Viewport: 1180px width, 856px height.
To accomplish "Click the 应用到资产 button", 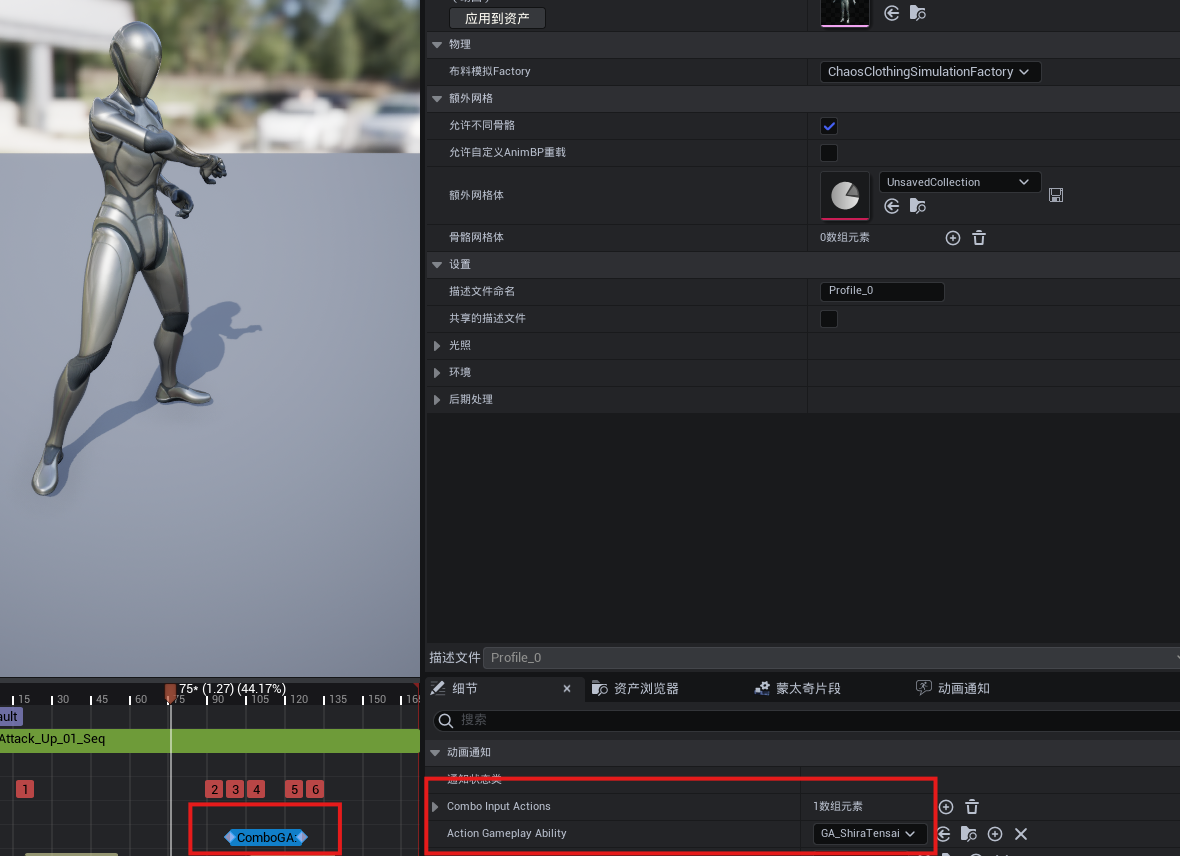I will pyautogui.click(x=497, y=18).
